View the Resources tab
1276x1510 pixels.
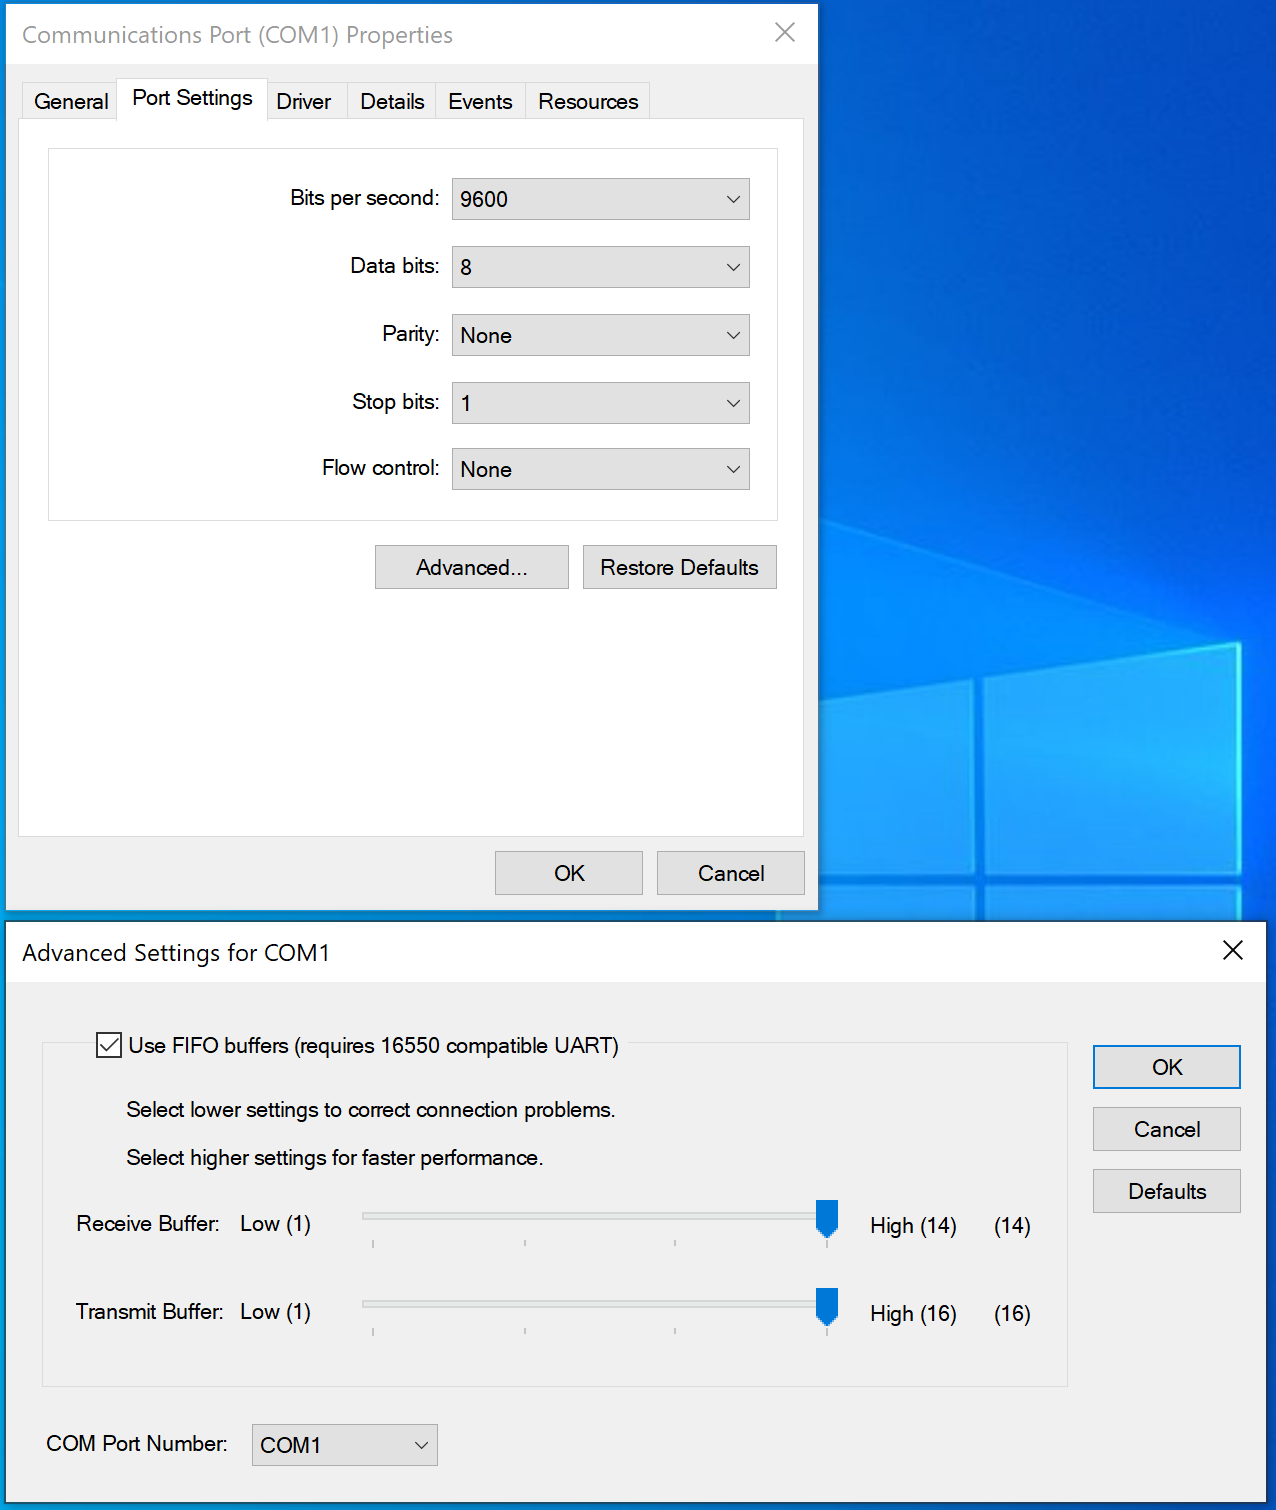tap(587, 100)
